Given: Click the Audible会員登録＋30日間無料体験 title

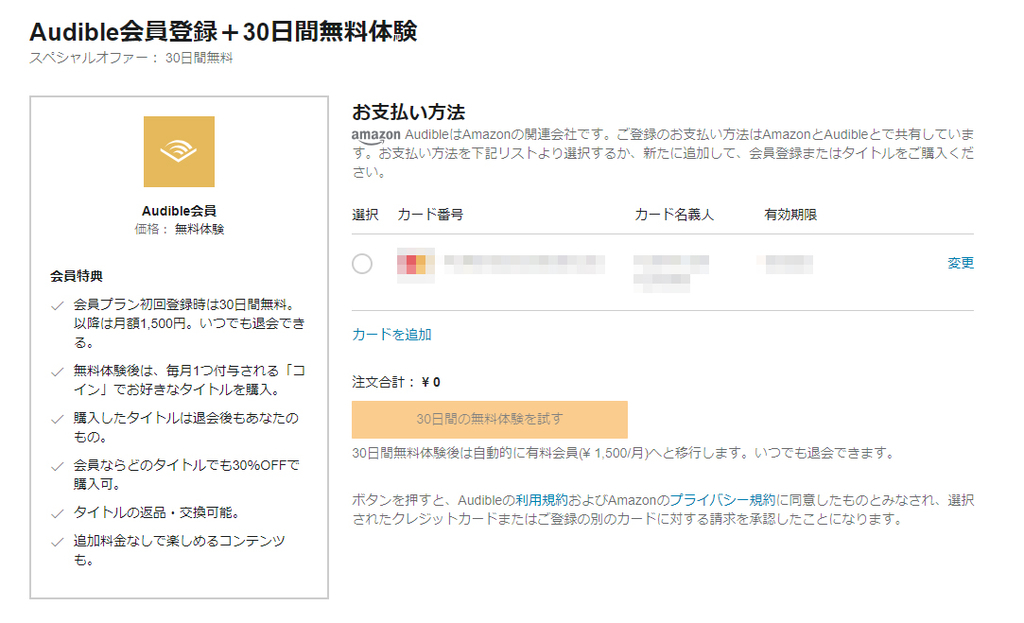Looking at the screenshot, I should point(223,31).
